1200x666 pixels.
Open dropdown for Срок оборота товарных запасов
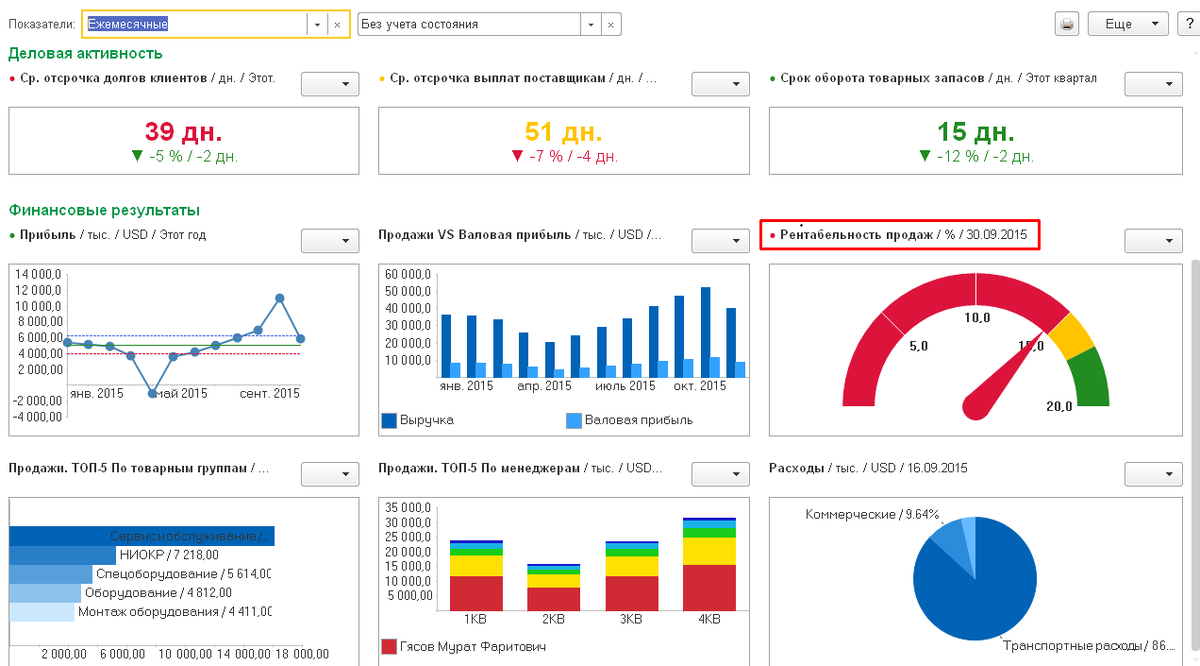(1153, 84)
